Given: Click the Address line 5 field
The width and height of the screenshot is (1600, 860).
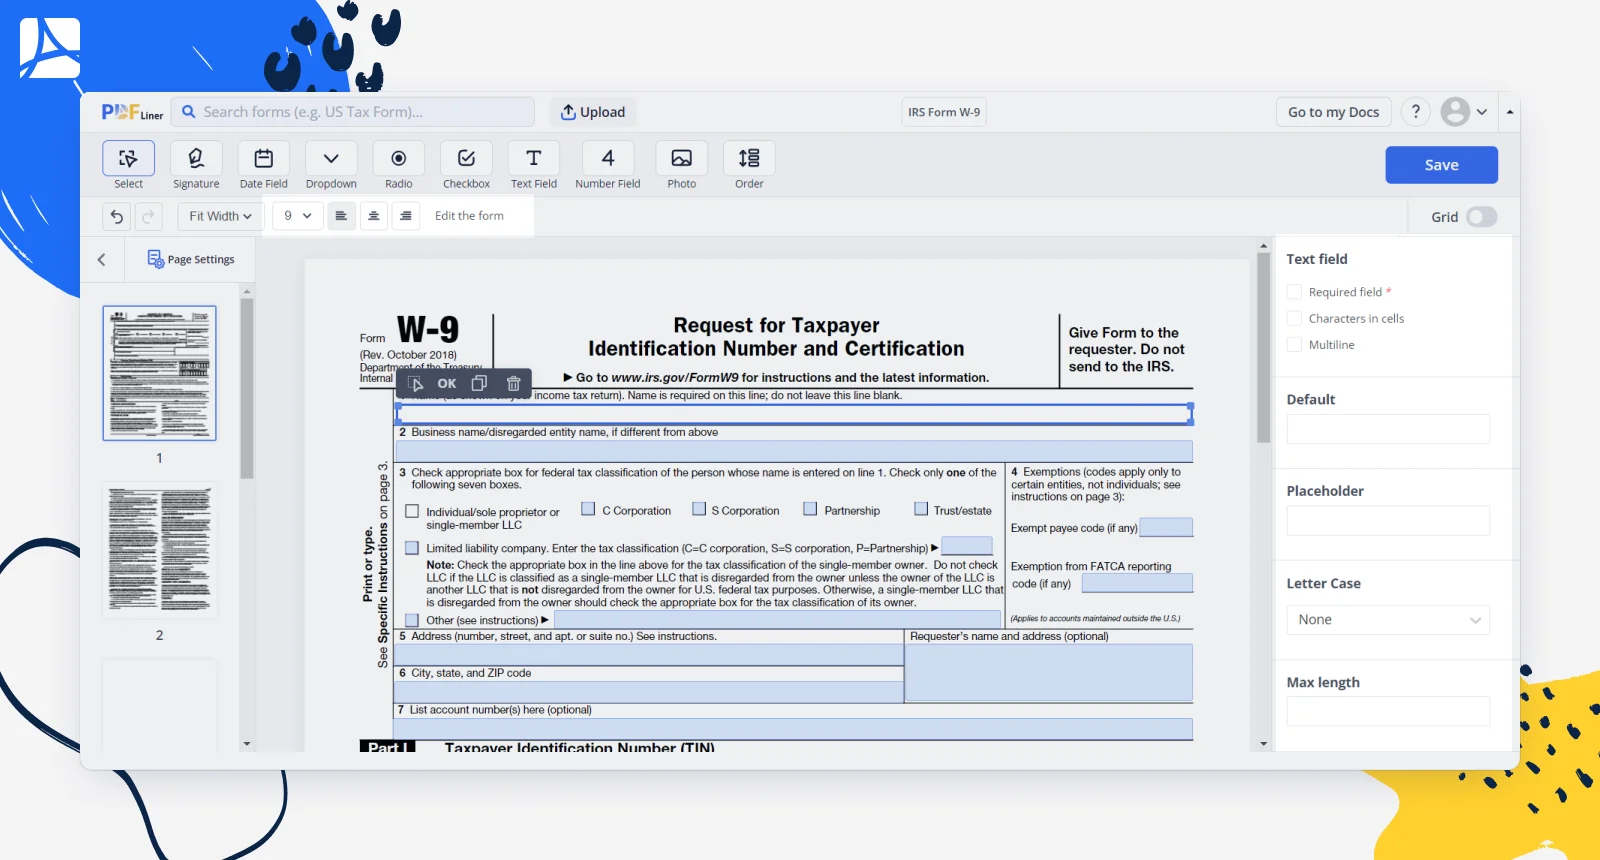Looking at the screenshot, I should tap(650, 655).
